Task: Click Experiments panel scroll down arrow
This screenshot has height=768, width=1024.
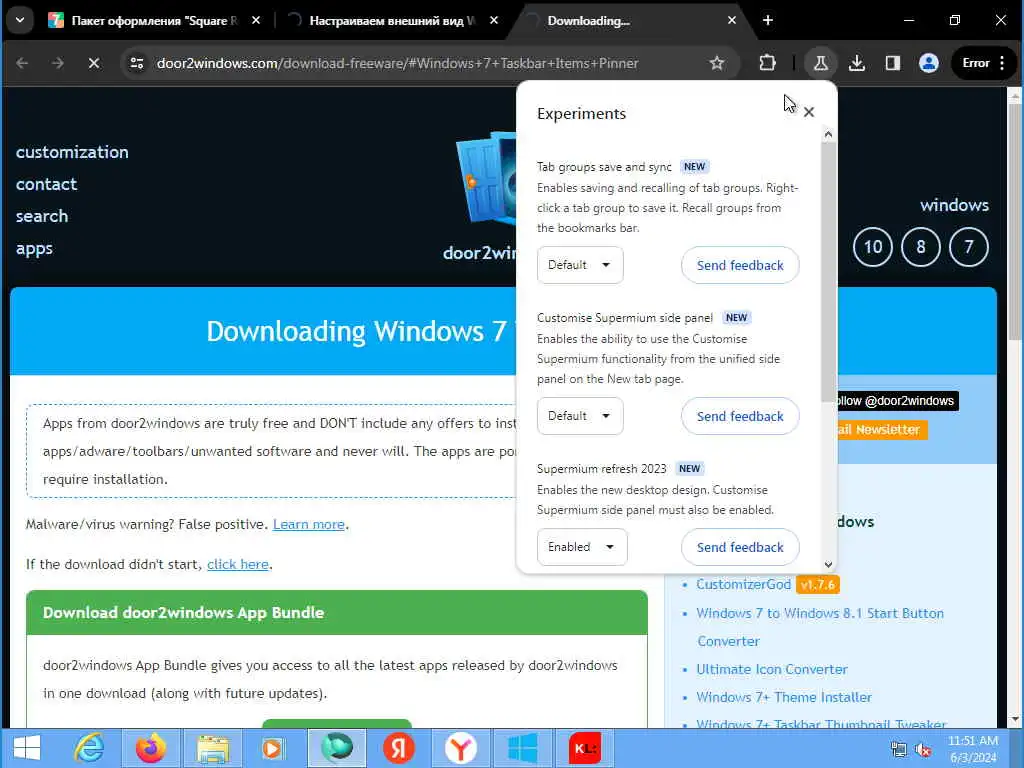Action: [x=828, y=565]
